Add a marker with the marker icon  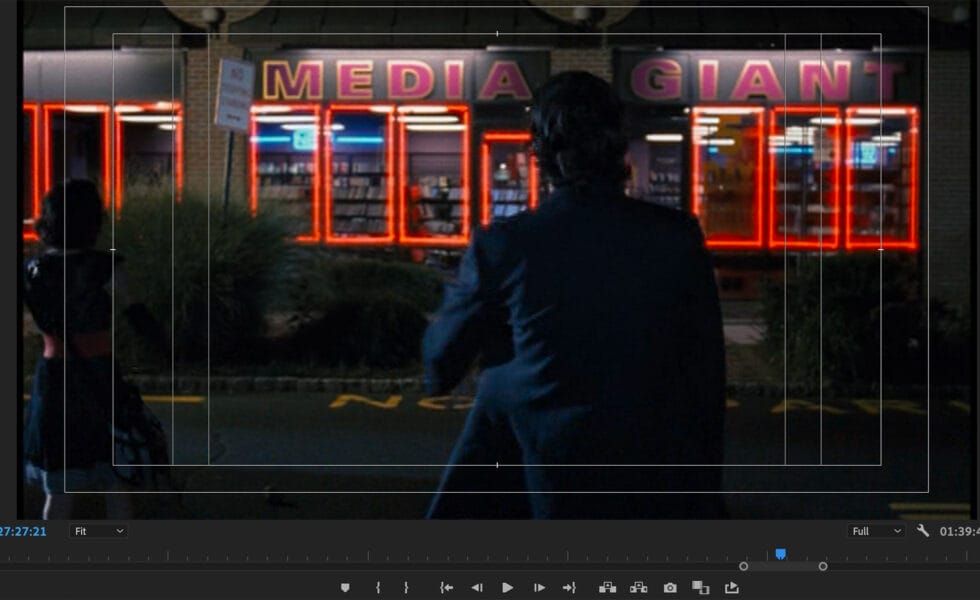pos(345,588)
